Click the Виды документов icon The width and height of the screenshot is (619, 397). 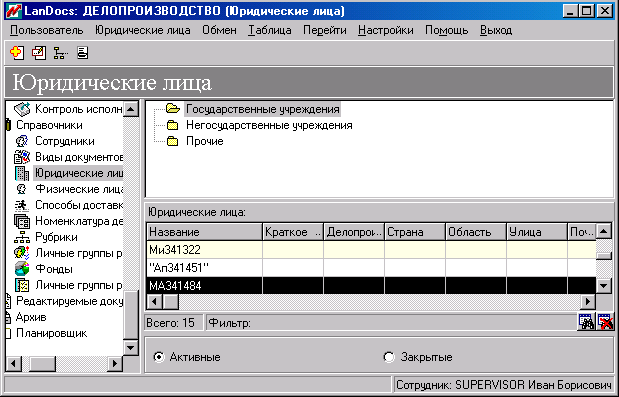point(22,157)
